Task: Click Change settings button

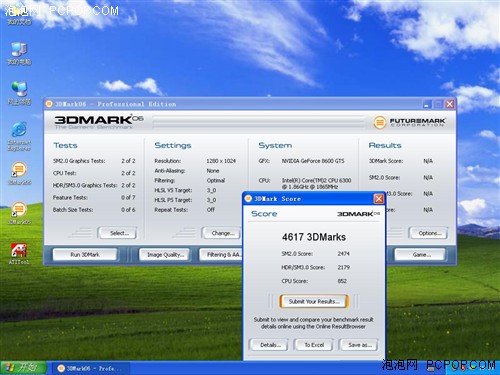Action: pos(221,233)
